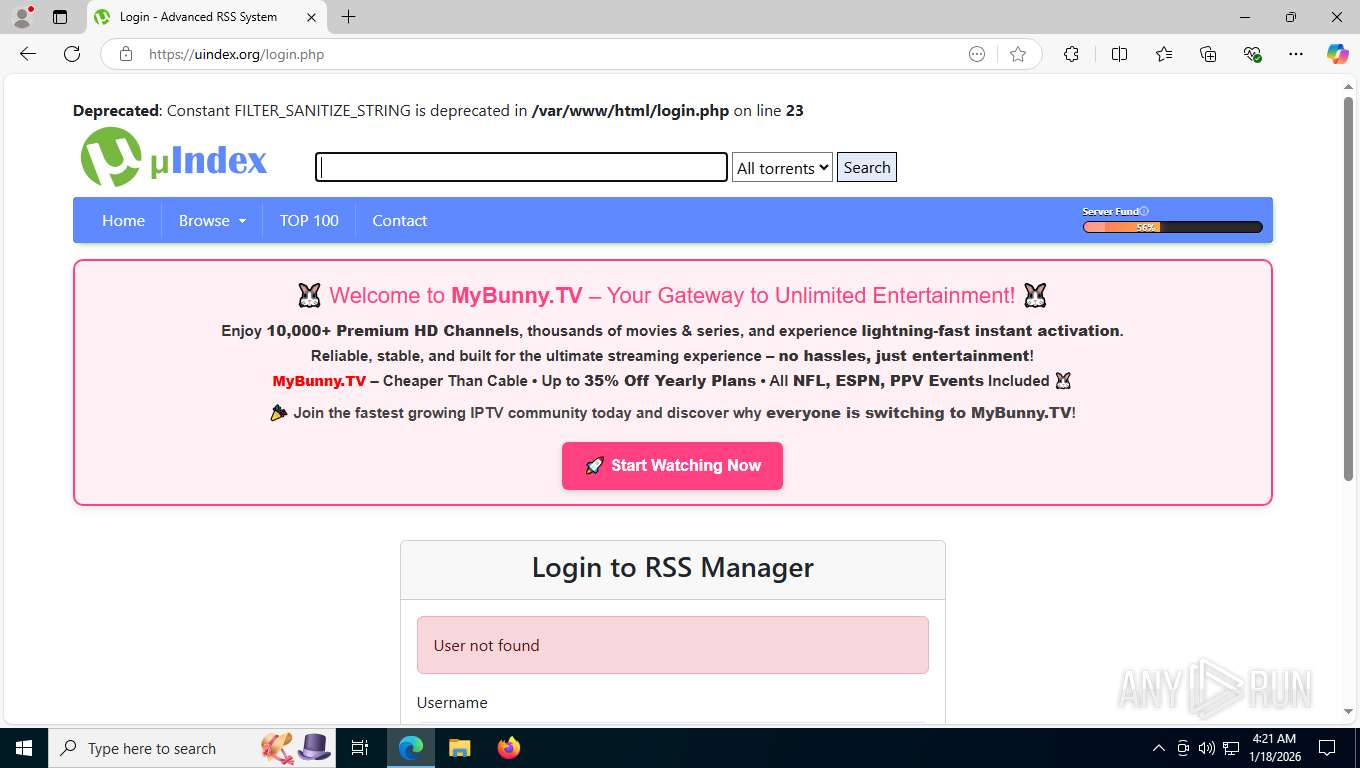
Task: Launch Firefox from the taskbar
Action: point(509,748)
